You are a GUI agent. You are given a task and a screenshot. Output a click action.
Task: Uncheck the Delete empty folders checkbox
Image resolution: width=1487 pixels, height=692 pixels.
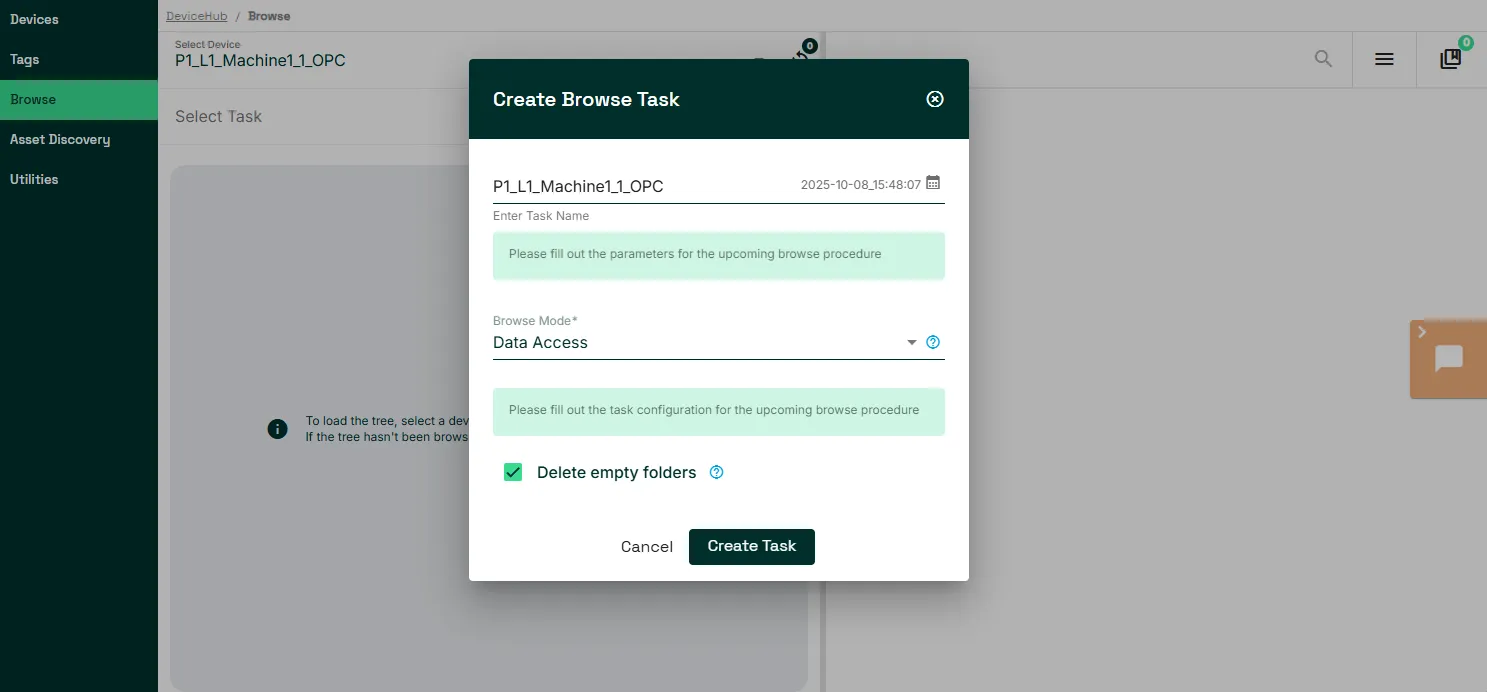513,472
